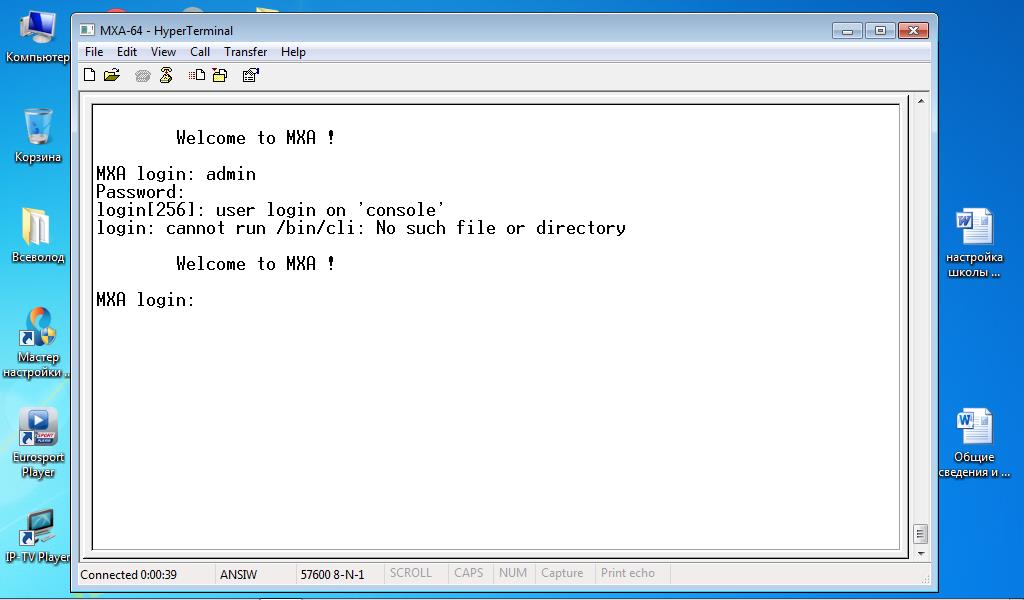1024x600 pixels.
Task: Open the File menu
Action: 94,52
